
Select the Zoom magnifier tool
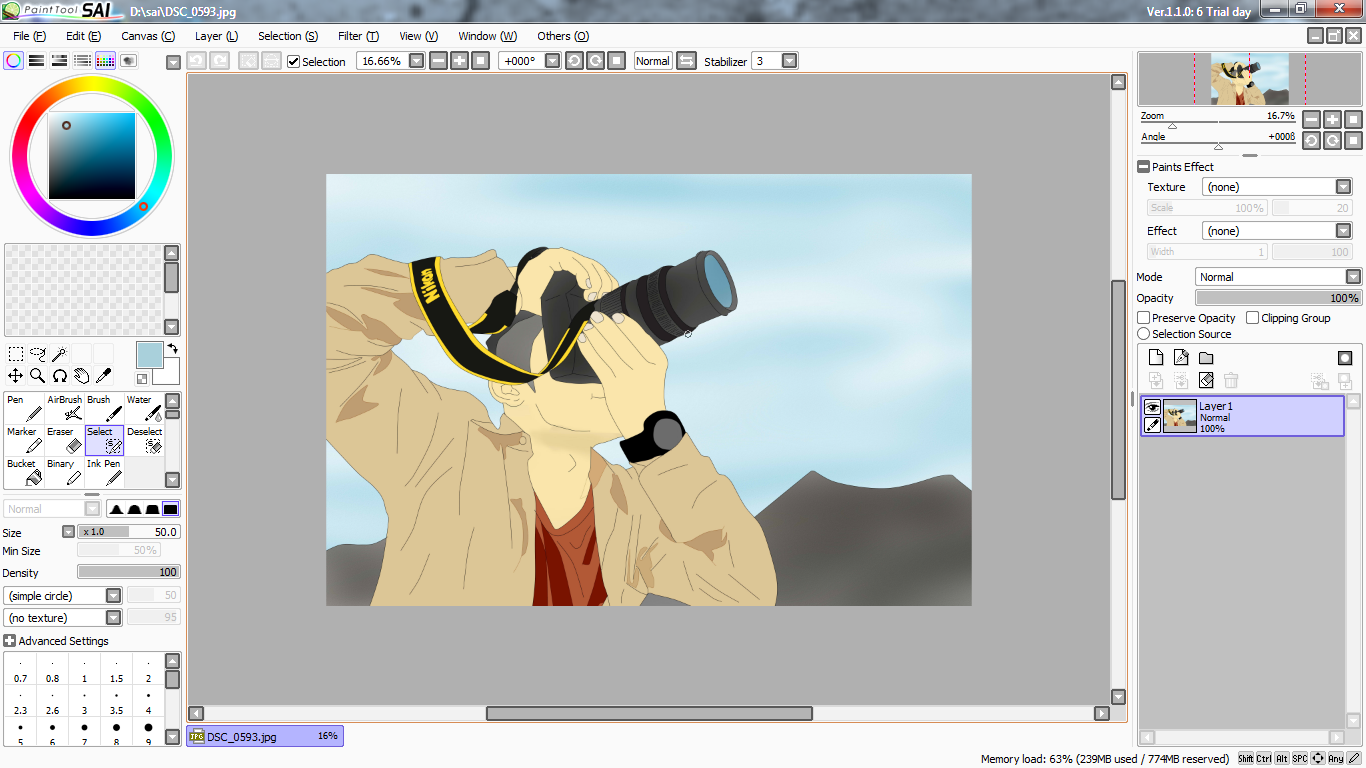tap(36, 375)
